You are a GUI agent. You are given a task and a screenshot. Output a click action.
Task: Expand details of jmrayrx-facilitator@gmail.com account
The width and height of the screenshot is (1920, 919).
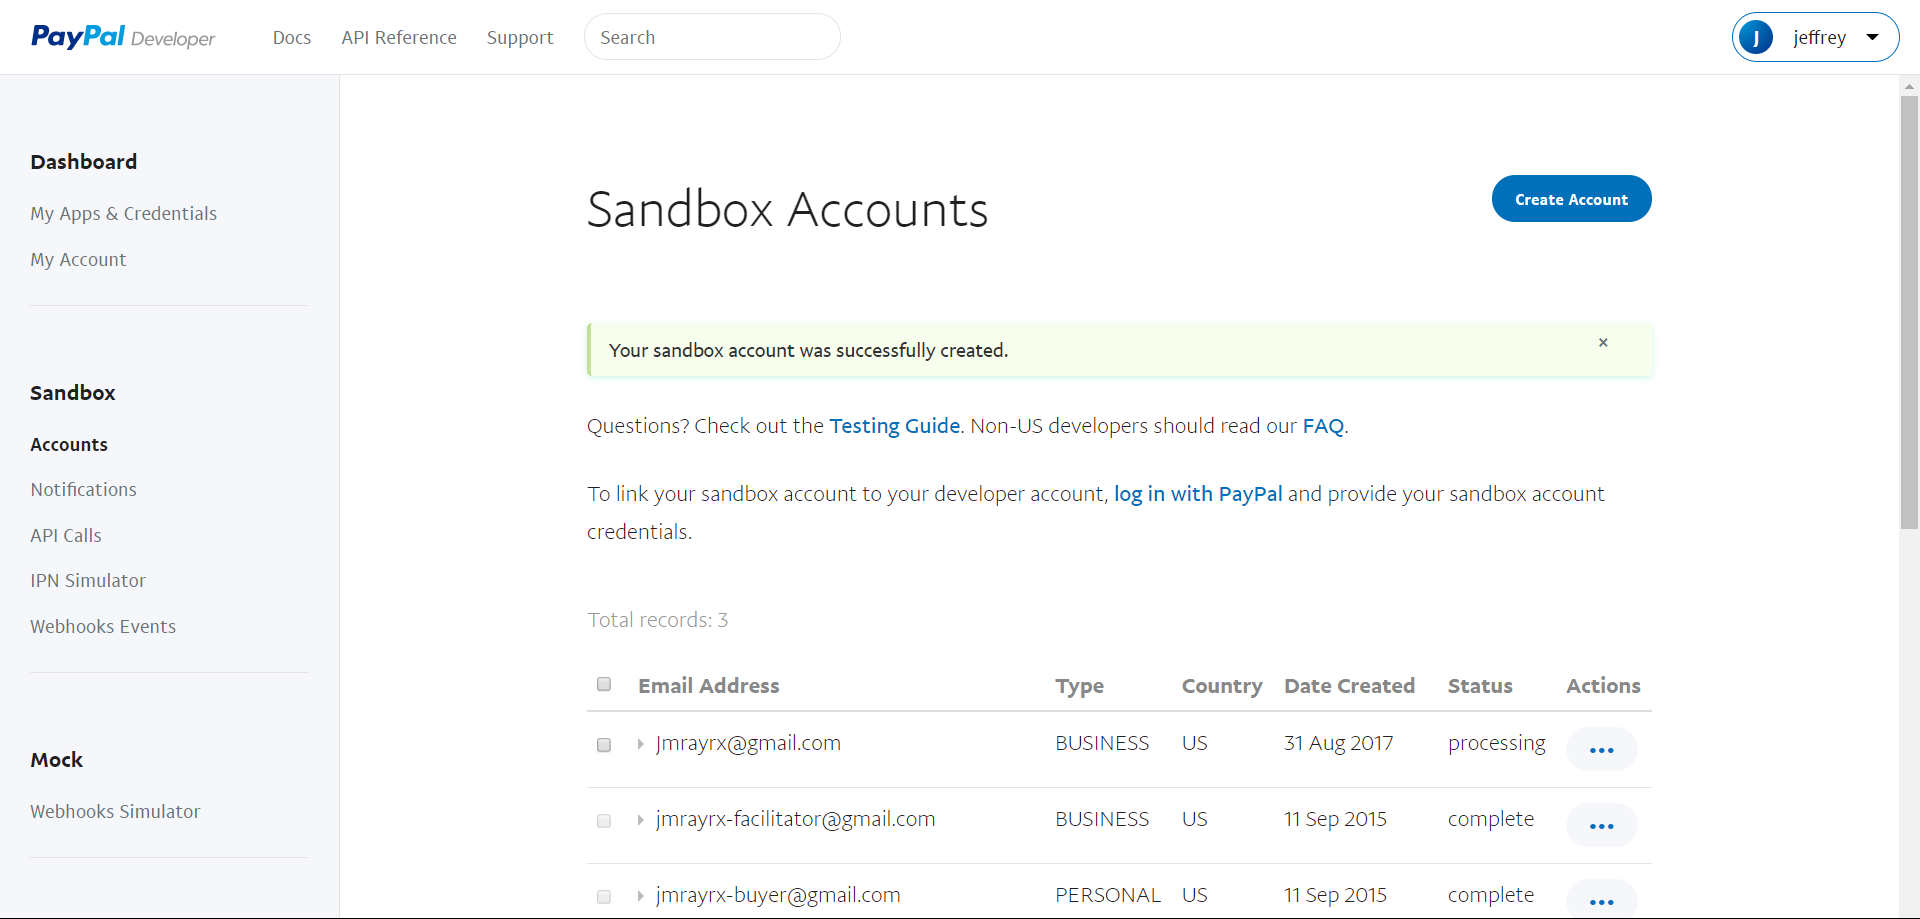pos(640,820)
